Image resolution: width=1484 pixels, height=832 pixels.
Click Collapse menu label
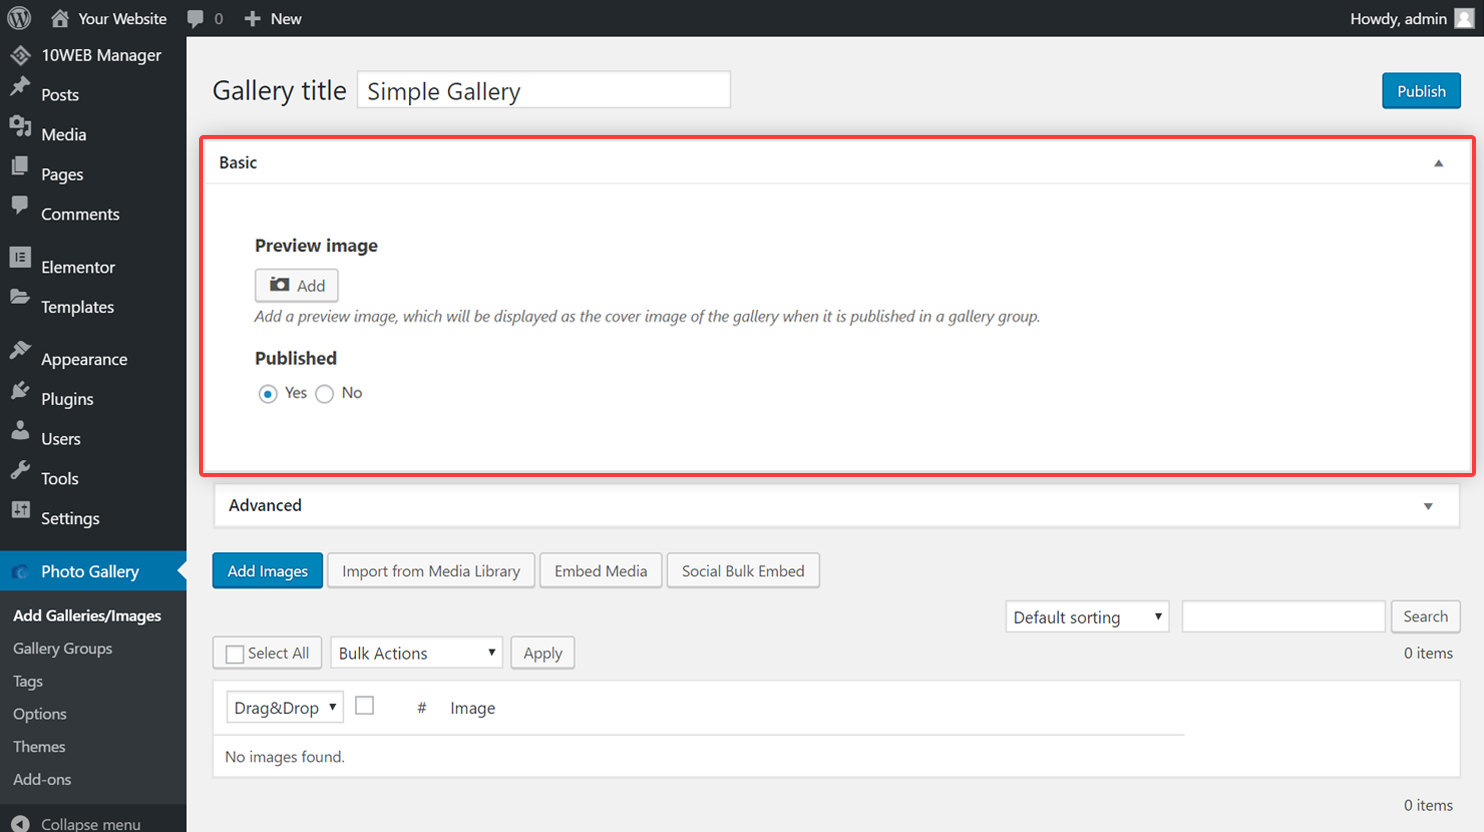pos(91,824)
